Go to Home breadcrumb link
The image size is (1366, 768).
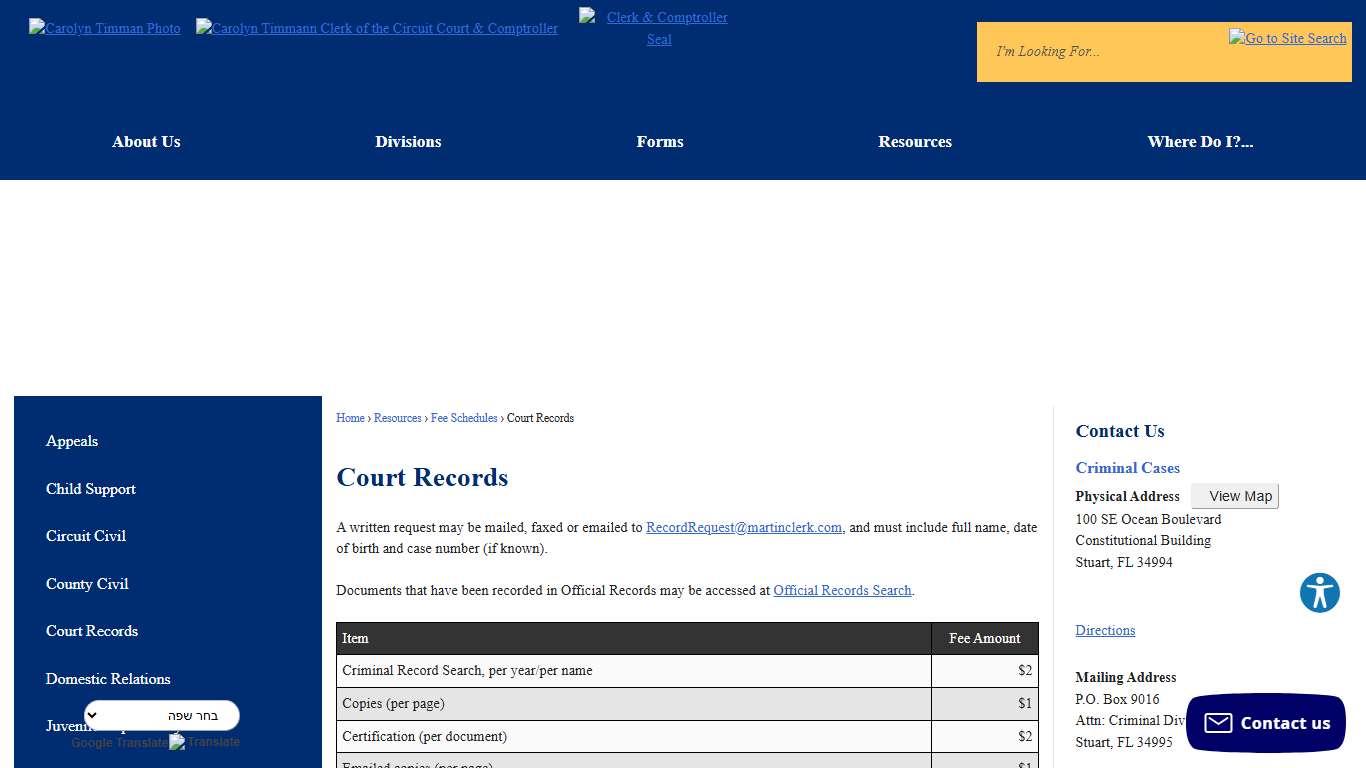click(350, 418)
